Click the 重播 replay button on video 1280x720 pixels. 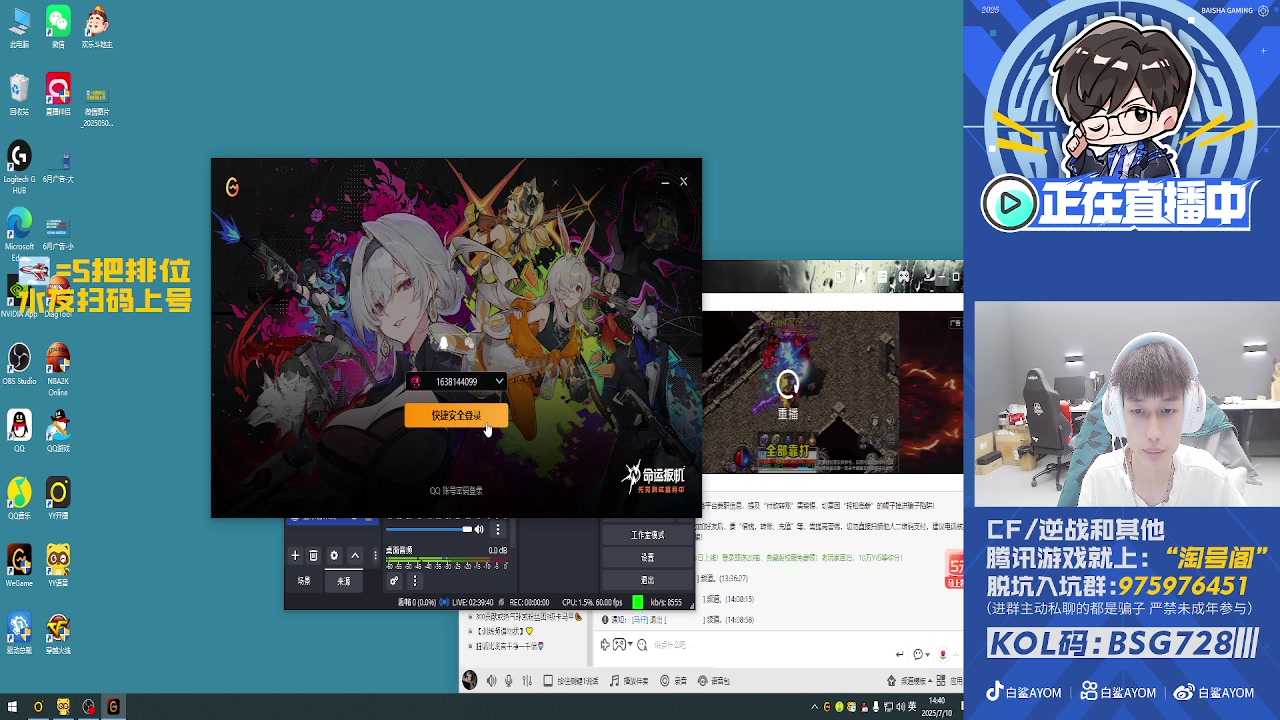click(x=788, y=394)
